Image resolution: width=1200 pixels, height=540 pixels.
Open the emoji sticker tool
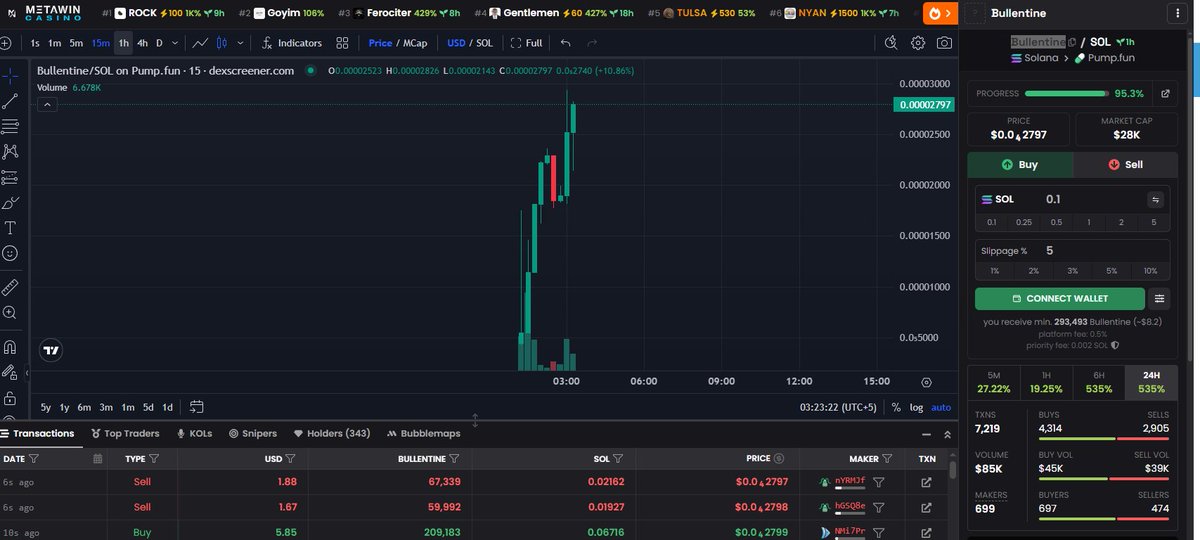pyautogui.click(x=10, y=254)
